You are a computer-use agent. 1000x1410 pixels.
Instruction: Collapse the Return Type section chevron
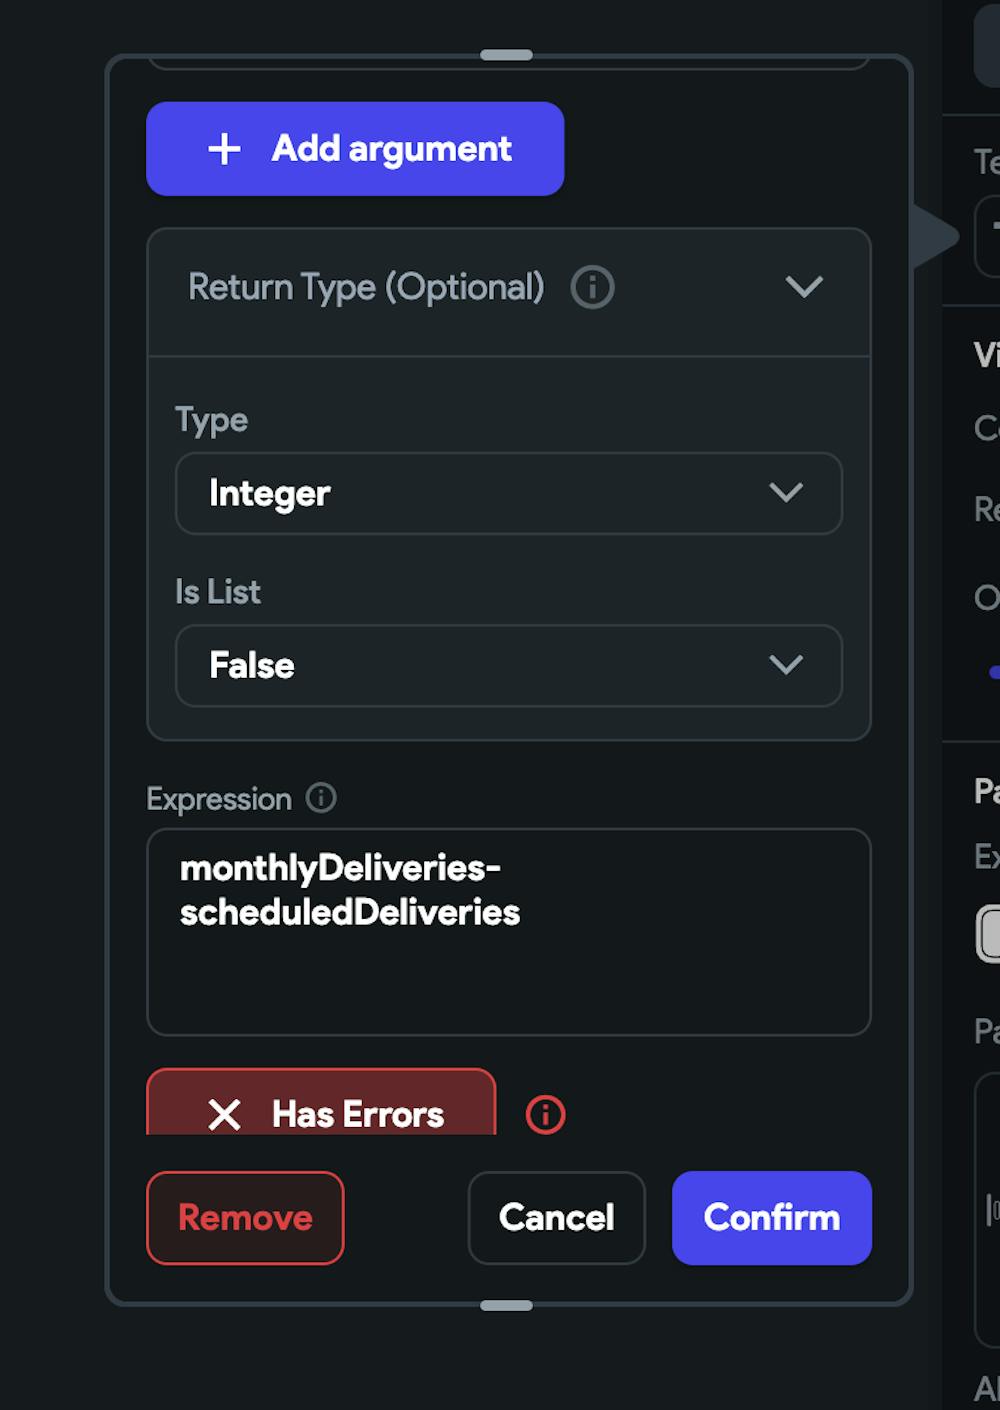[x=804, y=288]
